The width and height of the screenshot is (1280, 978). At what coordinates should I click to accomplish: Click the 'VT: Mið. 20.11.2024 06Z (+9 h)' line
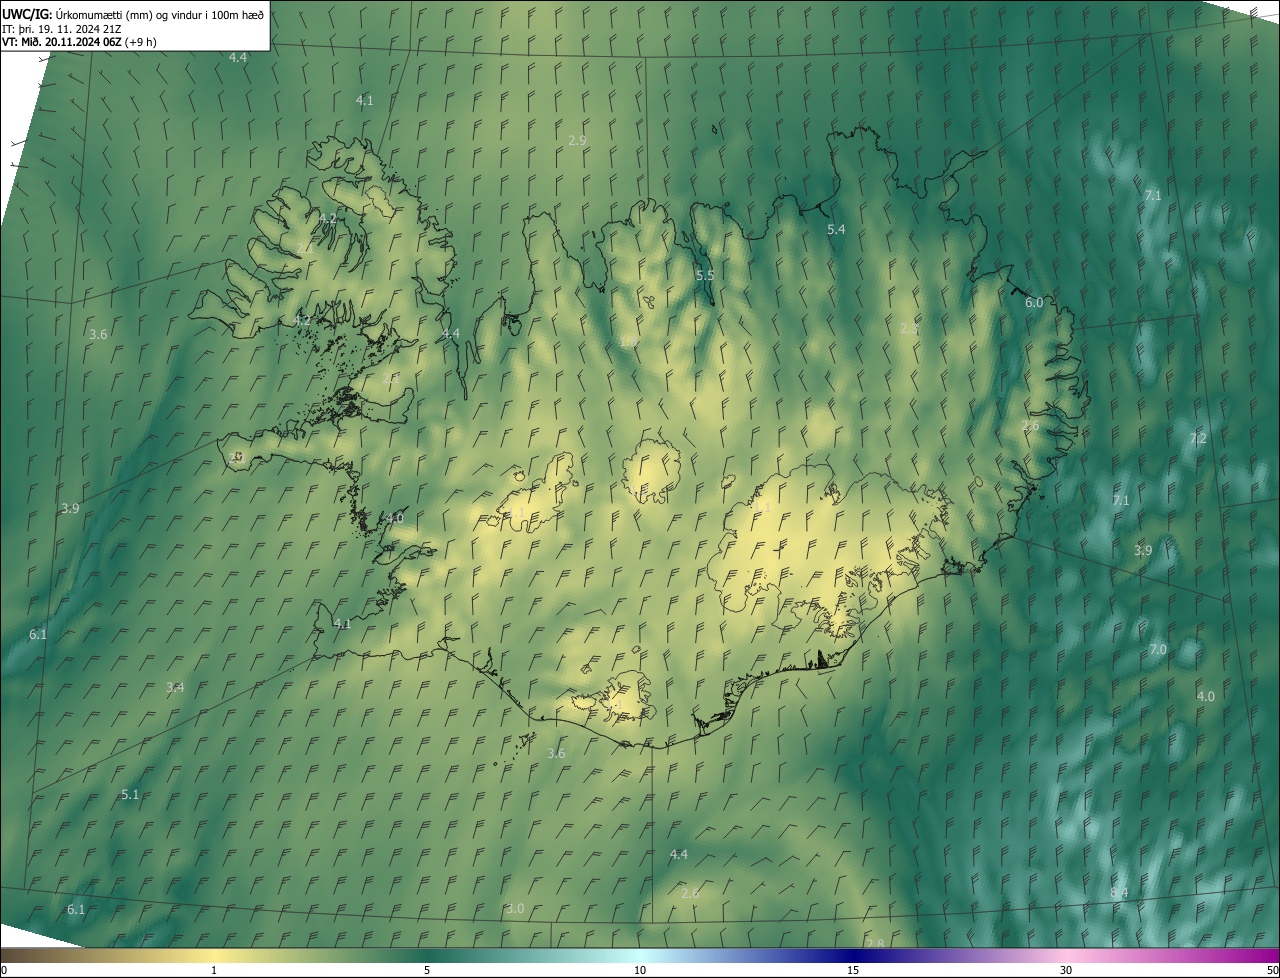click(x=79, y=41)
